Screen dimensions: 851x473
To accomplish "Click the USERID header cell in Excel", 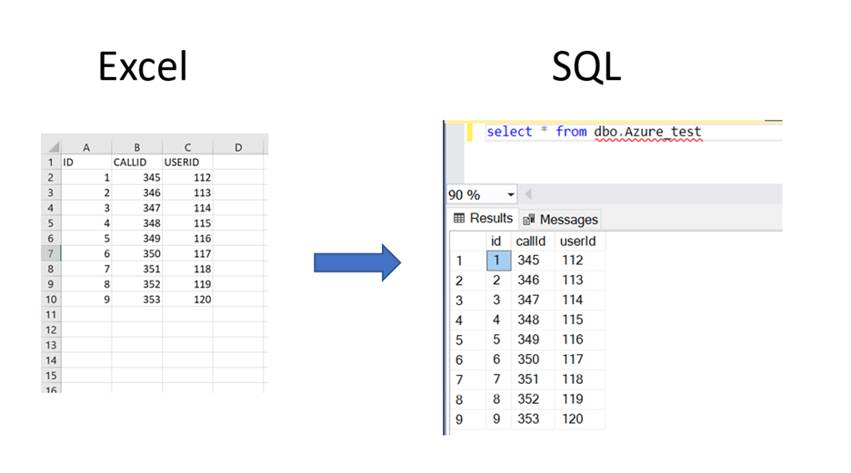I will [x=187, y=162].
